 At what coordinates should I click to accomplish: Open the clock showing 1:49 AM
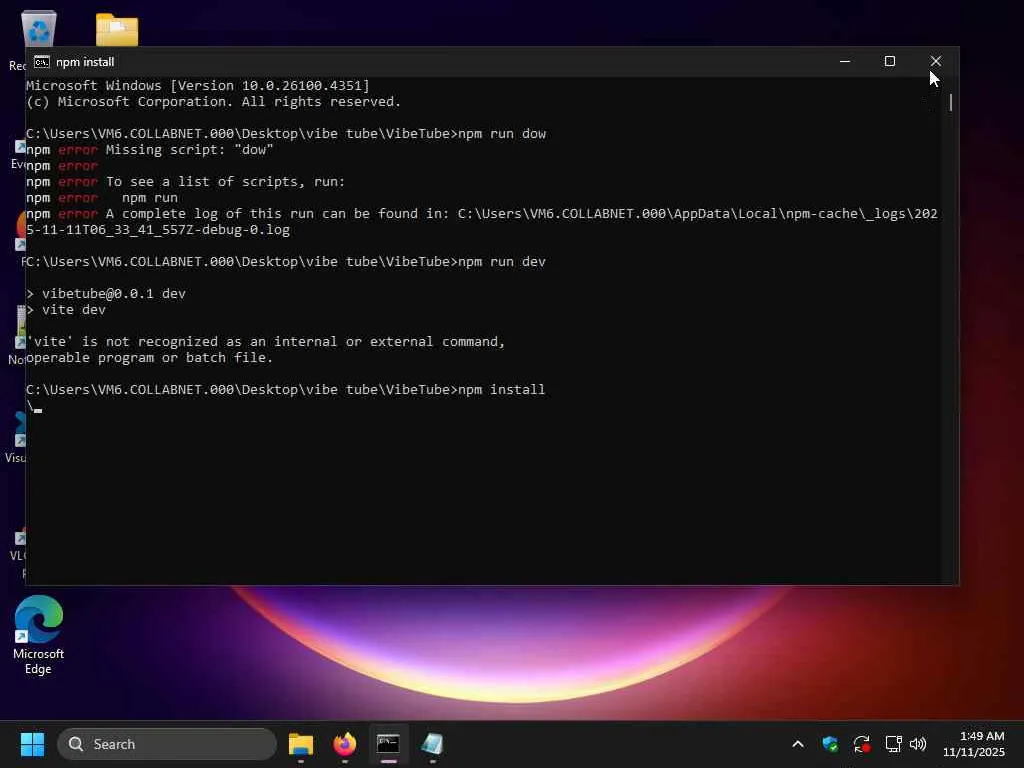pos(974,744)
